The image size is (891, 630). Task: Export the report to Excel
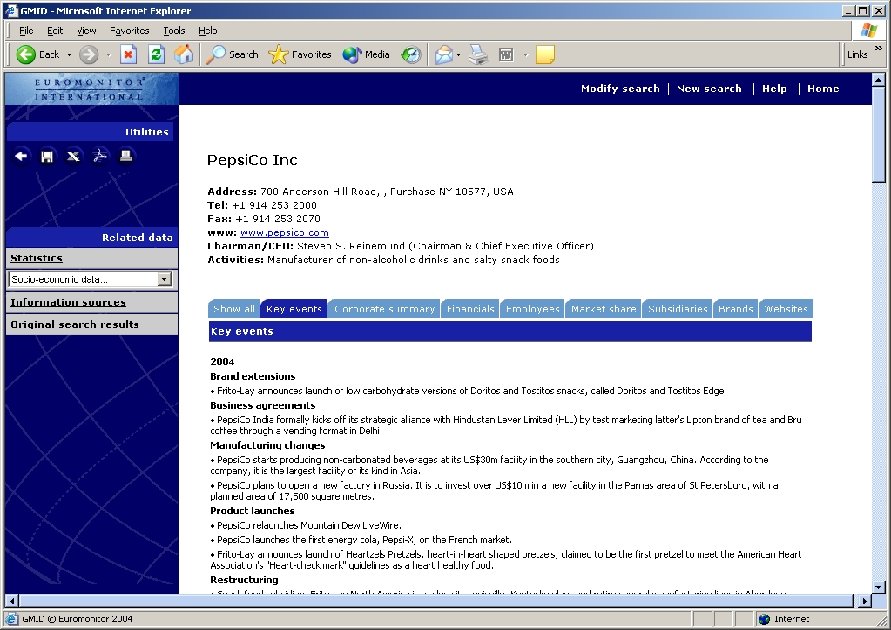coord(71,156)
